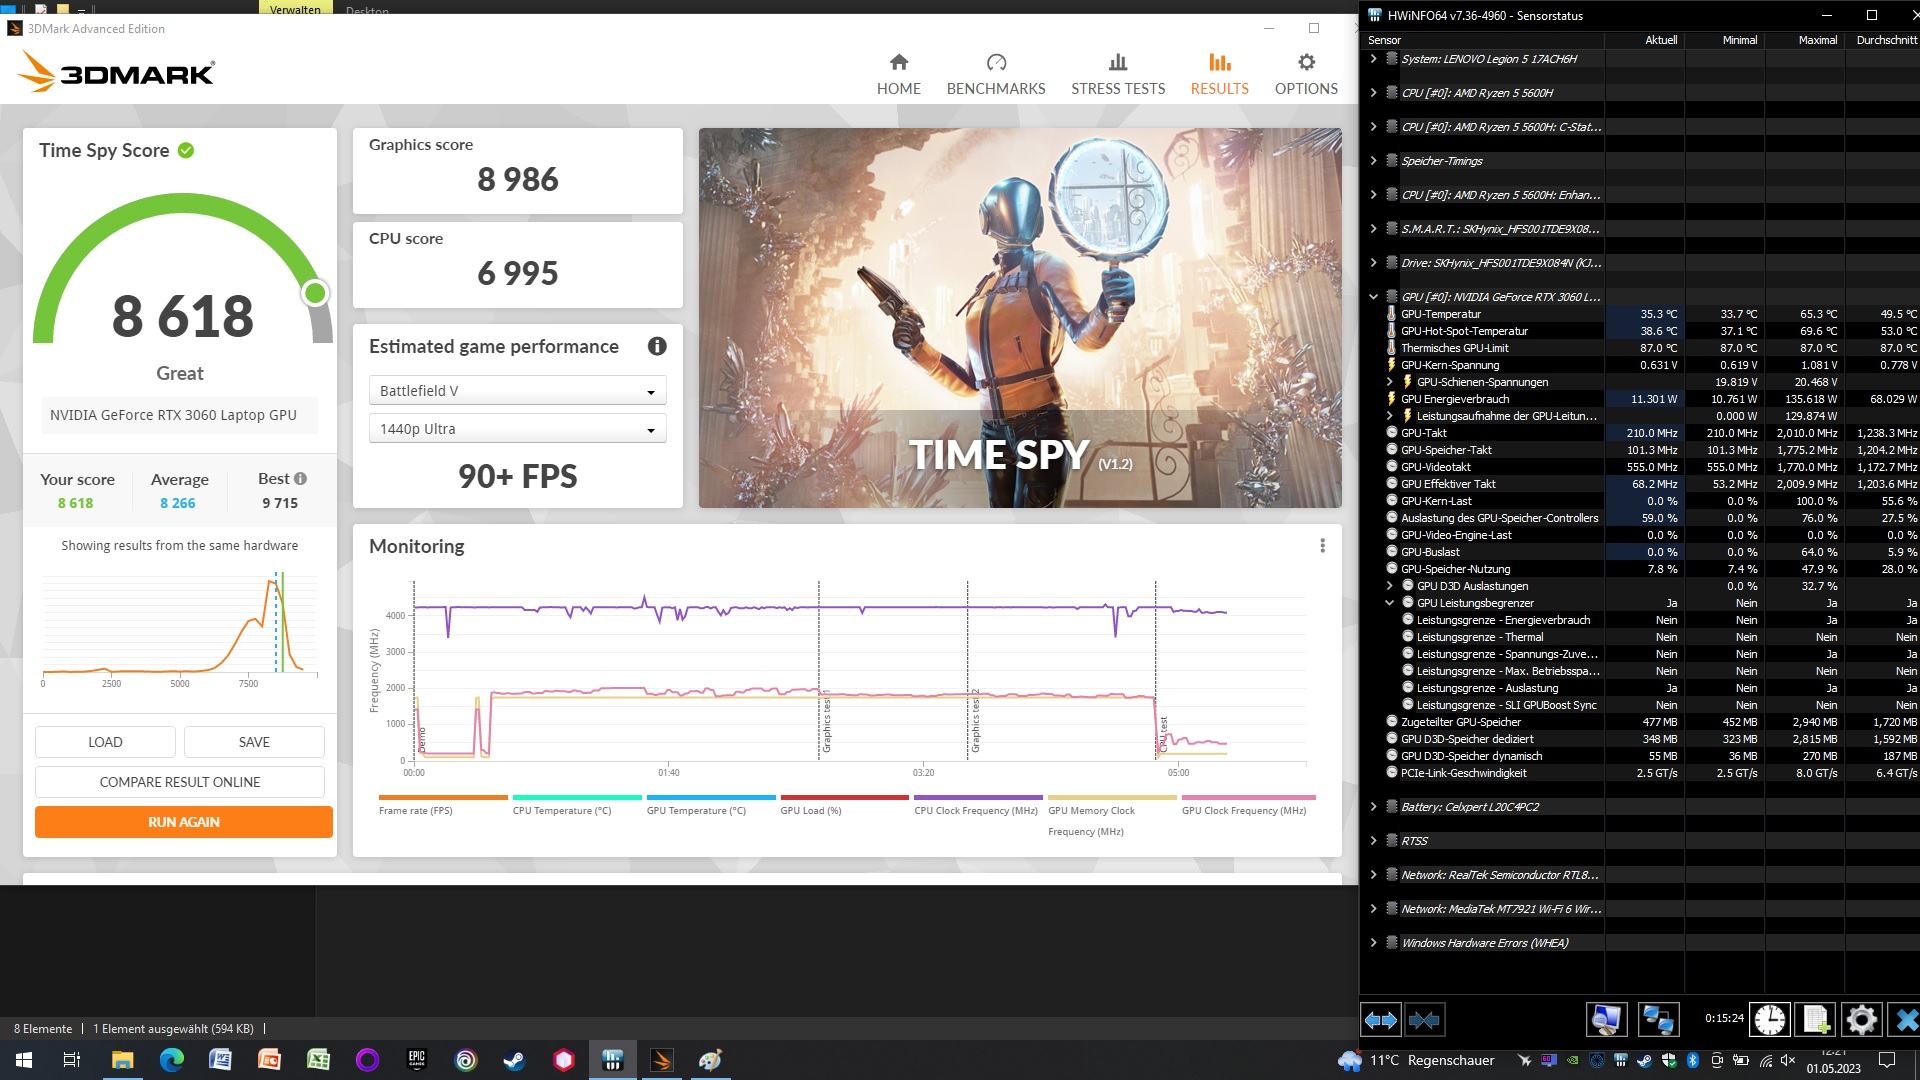Select the Leistungsgrenze - Thermal row

tap(1639, 637)
